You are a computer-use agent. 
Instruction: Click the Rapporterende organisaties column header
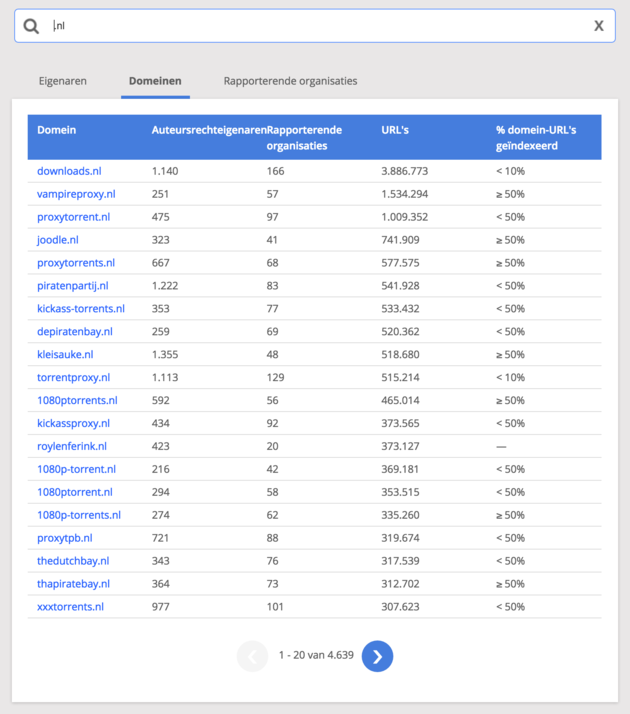304,138
